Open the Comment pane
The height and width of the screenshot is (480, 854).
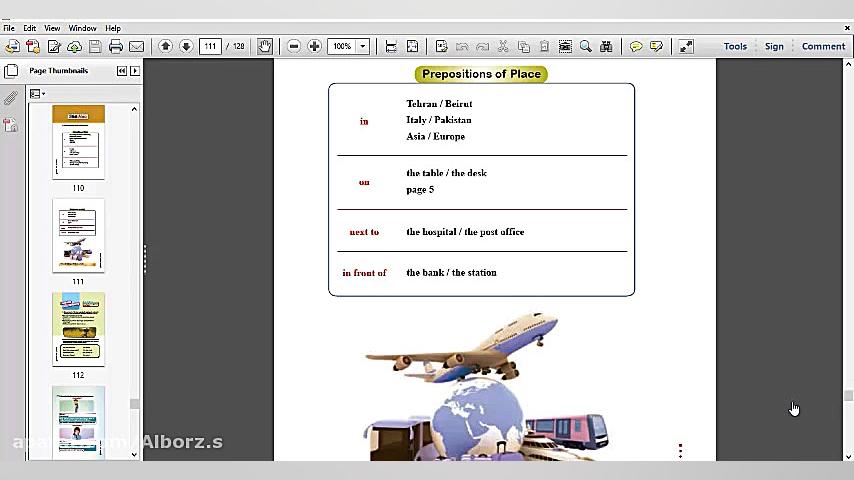823,46
